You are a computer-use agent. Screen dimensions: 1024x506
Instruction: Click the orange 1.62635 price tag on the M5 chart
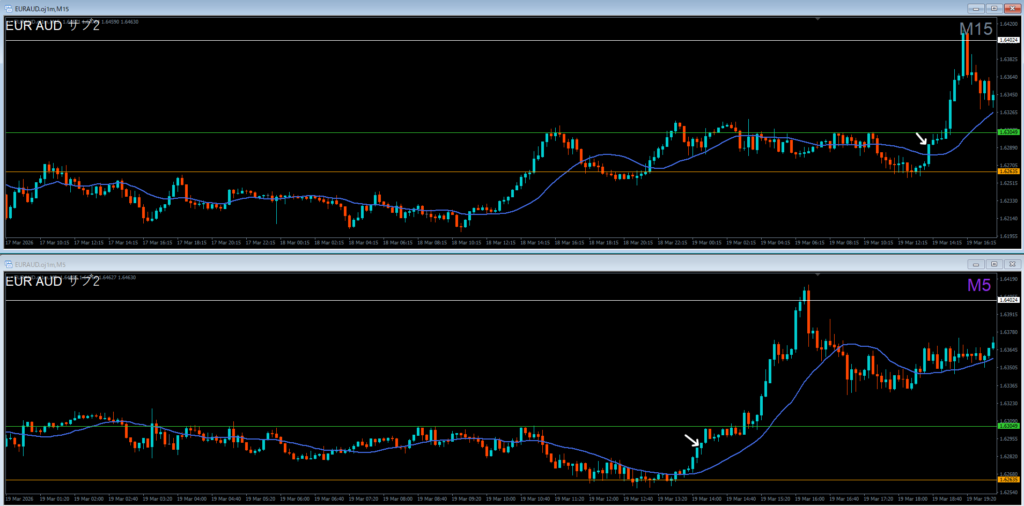(x=1008, y=480)
